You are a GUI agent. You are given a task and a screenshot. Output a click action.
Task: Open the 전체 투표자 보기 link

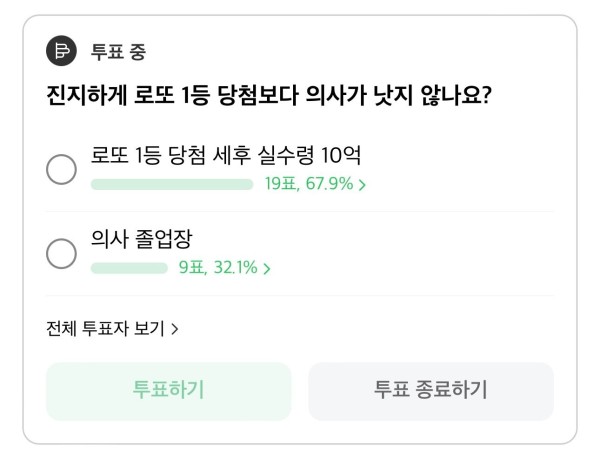pos(112,329)
